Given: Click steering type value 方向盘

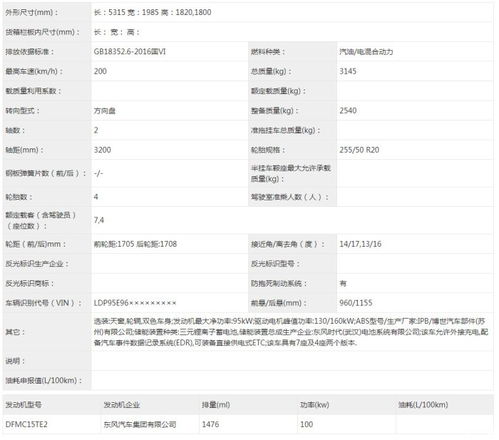Looking at the screenshot, I should pos(105,111).
